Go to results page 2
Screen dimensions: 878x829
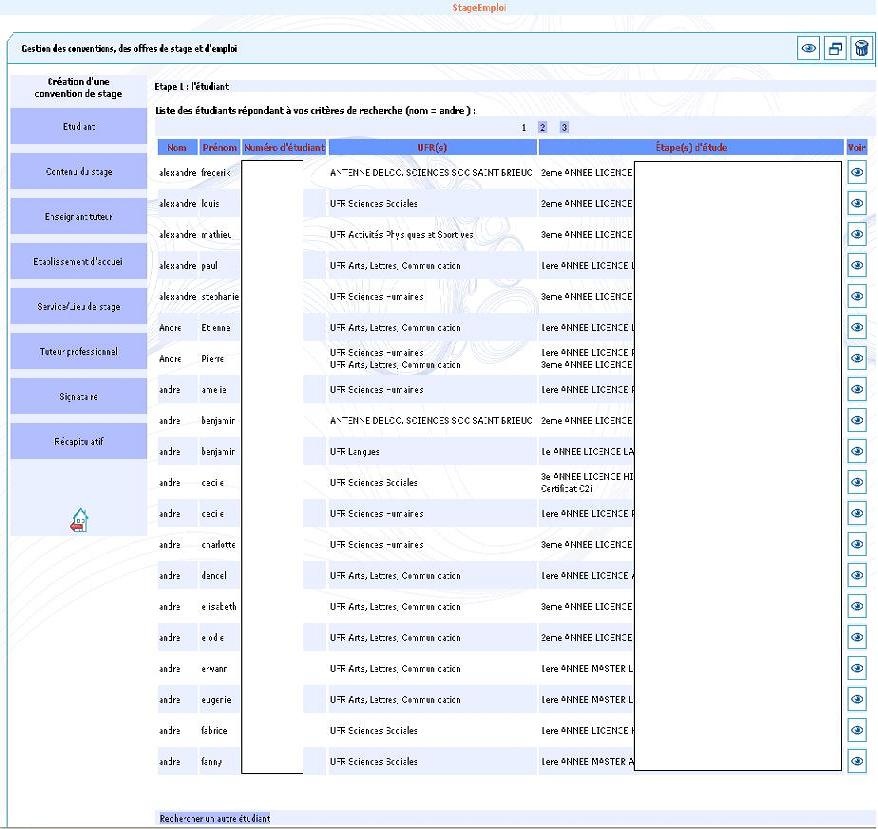coord(542,127)
